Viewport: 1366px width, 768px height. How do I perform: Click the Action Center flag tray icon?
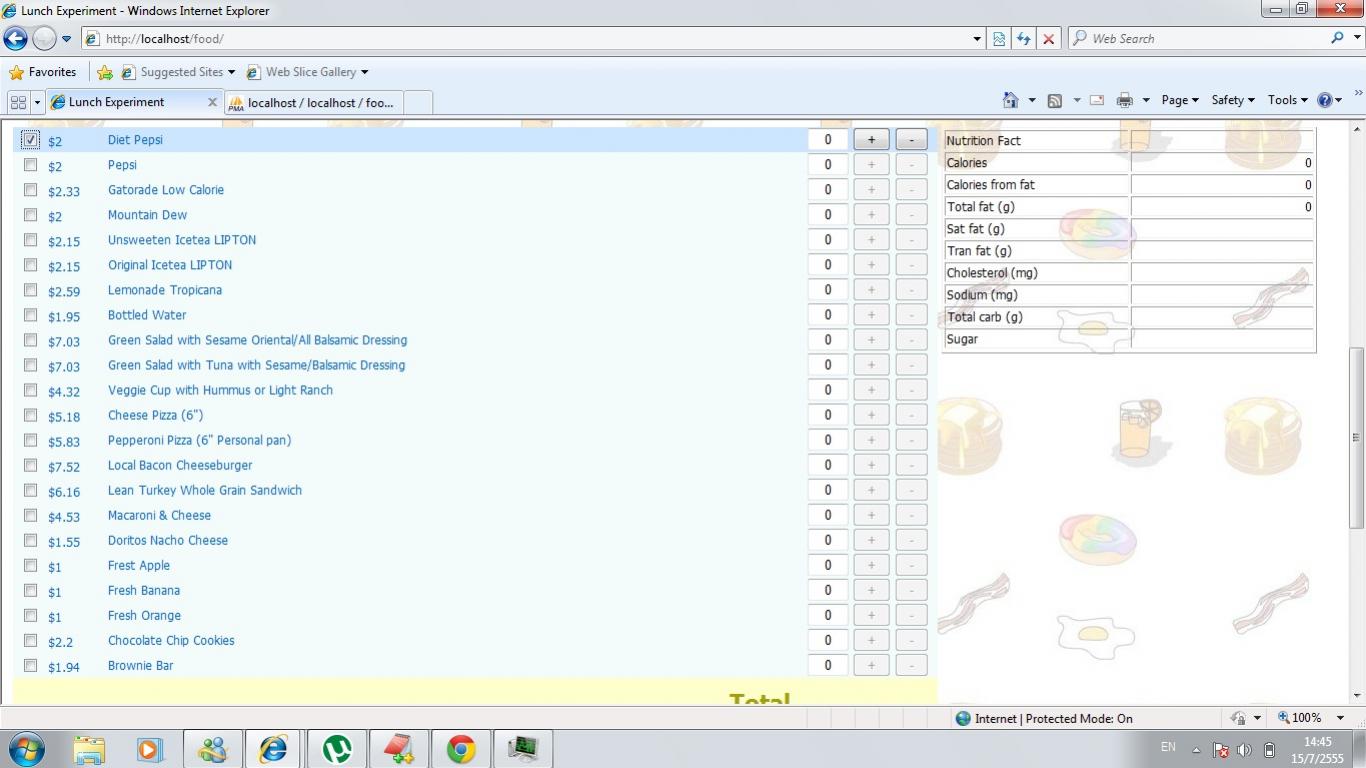pyautogui.click(x=1220, y=750)
